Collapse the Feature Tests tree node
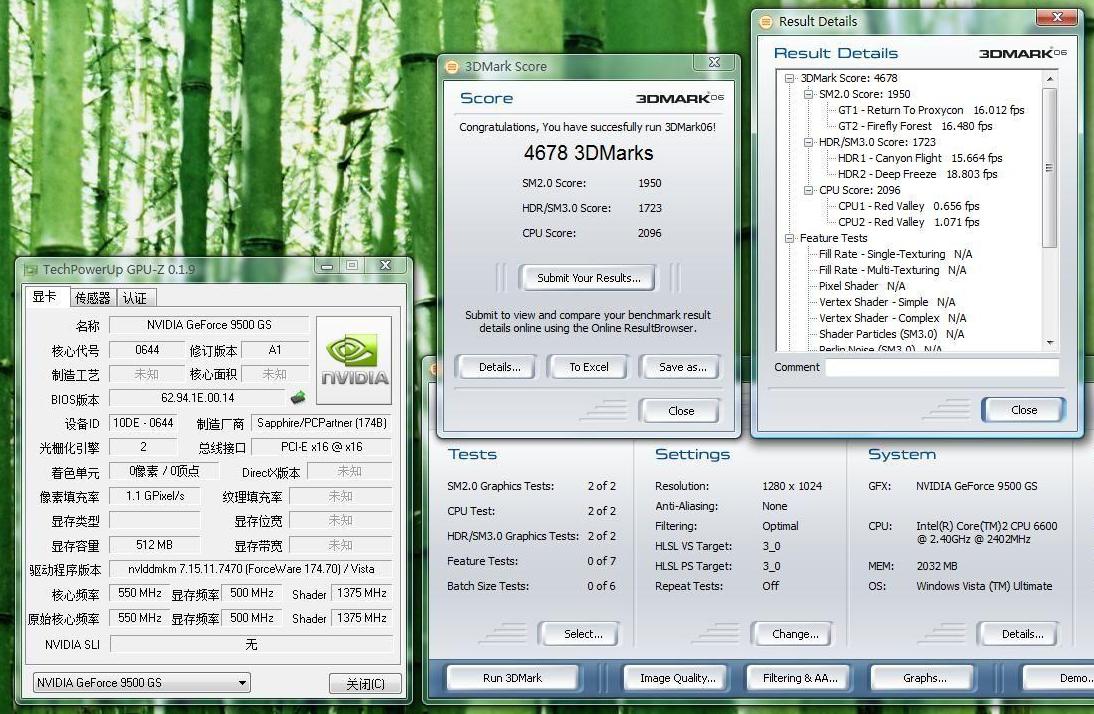 pos(790,238)
